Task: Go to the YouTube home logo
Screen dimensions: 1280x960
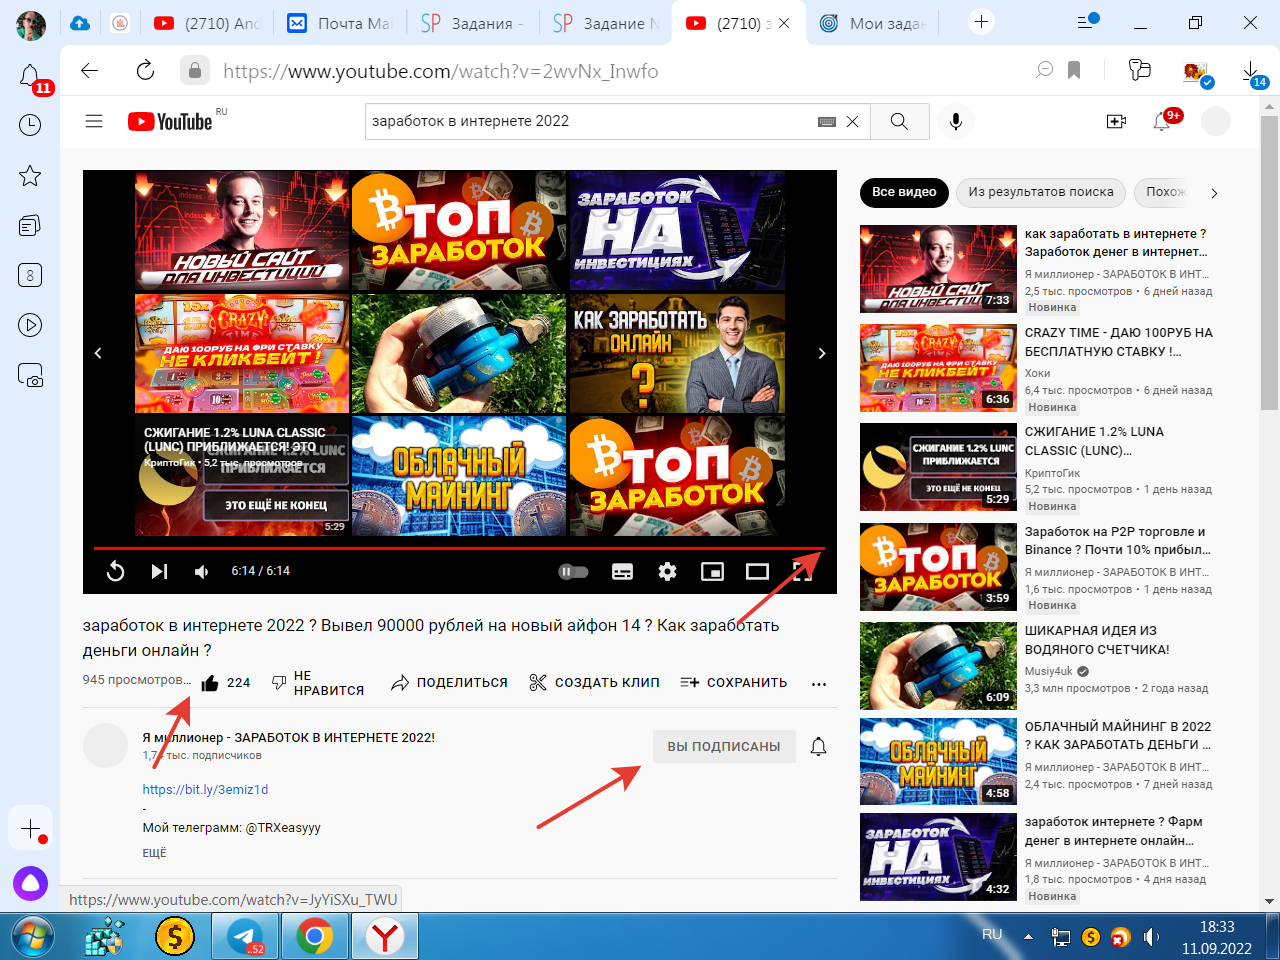Action: [170, 121]
